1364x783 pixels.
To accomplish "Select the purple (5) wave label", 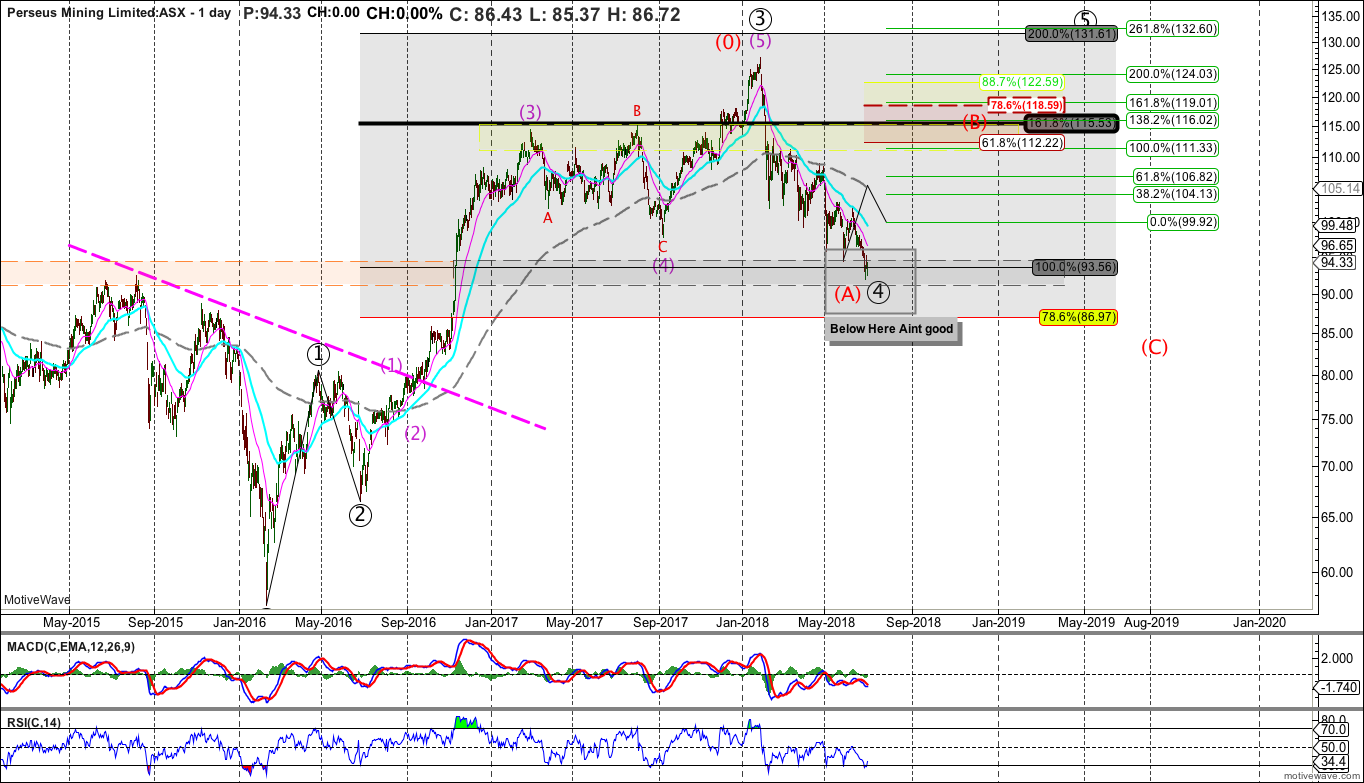I will pos(760,42).
